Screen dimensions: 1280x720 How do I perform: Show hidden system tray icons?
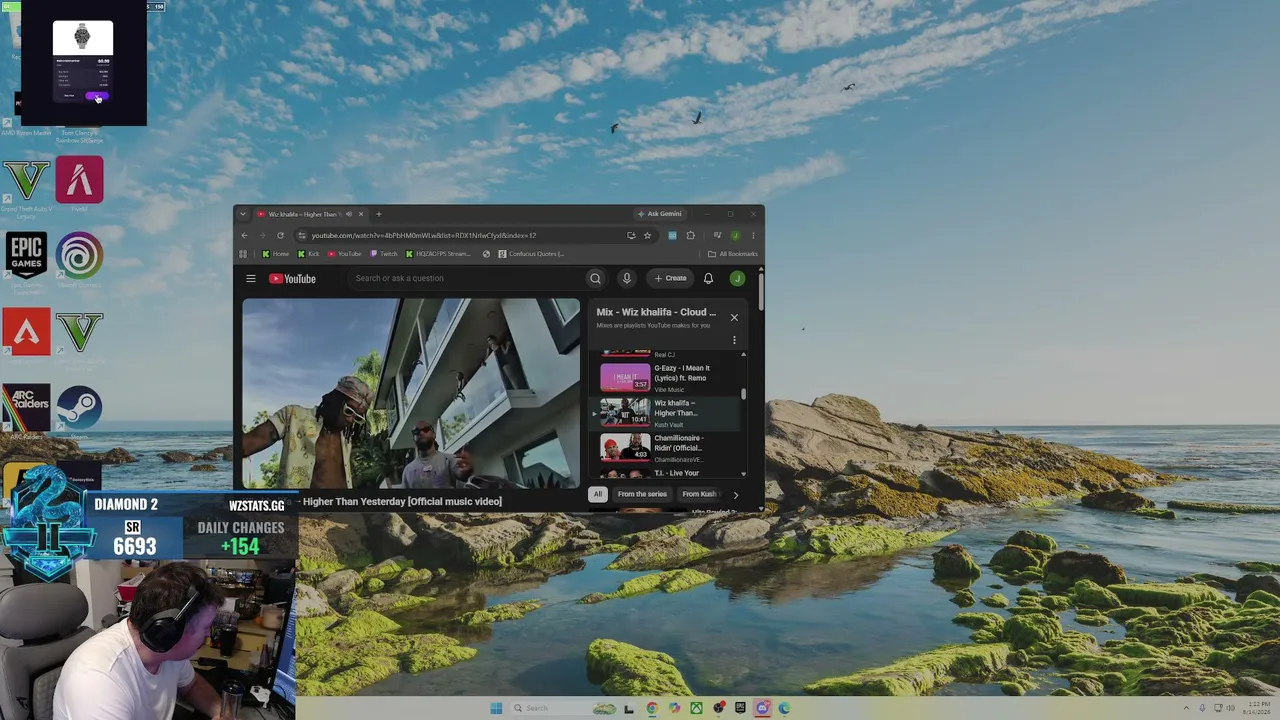pyautogui.click(x=1187, y=708)
